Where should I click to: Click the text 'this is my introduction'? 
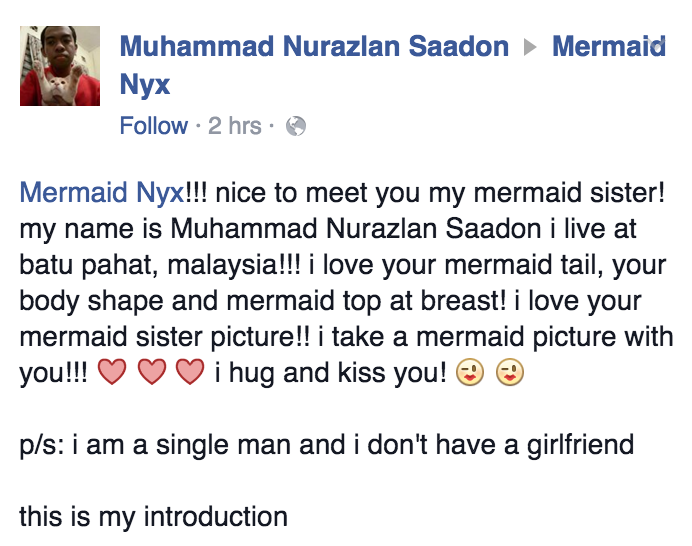153,517
